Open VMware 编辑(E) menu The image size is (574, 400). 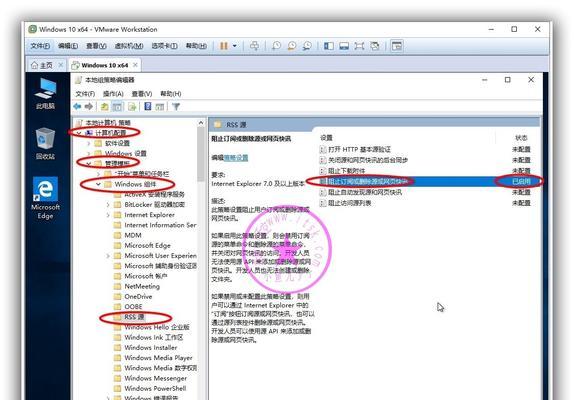coord(68,46)
